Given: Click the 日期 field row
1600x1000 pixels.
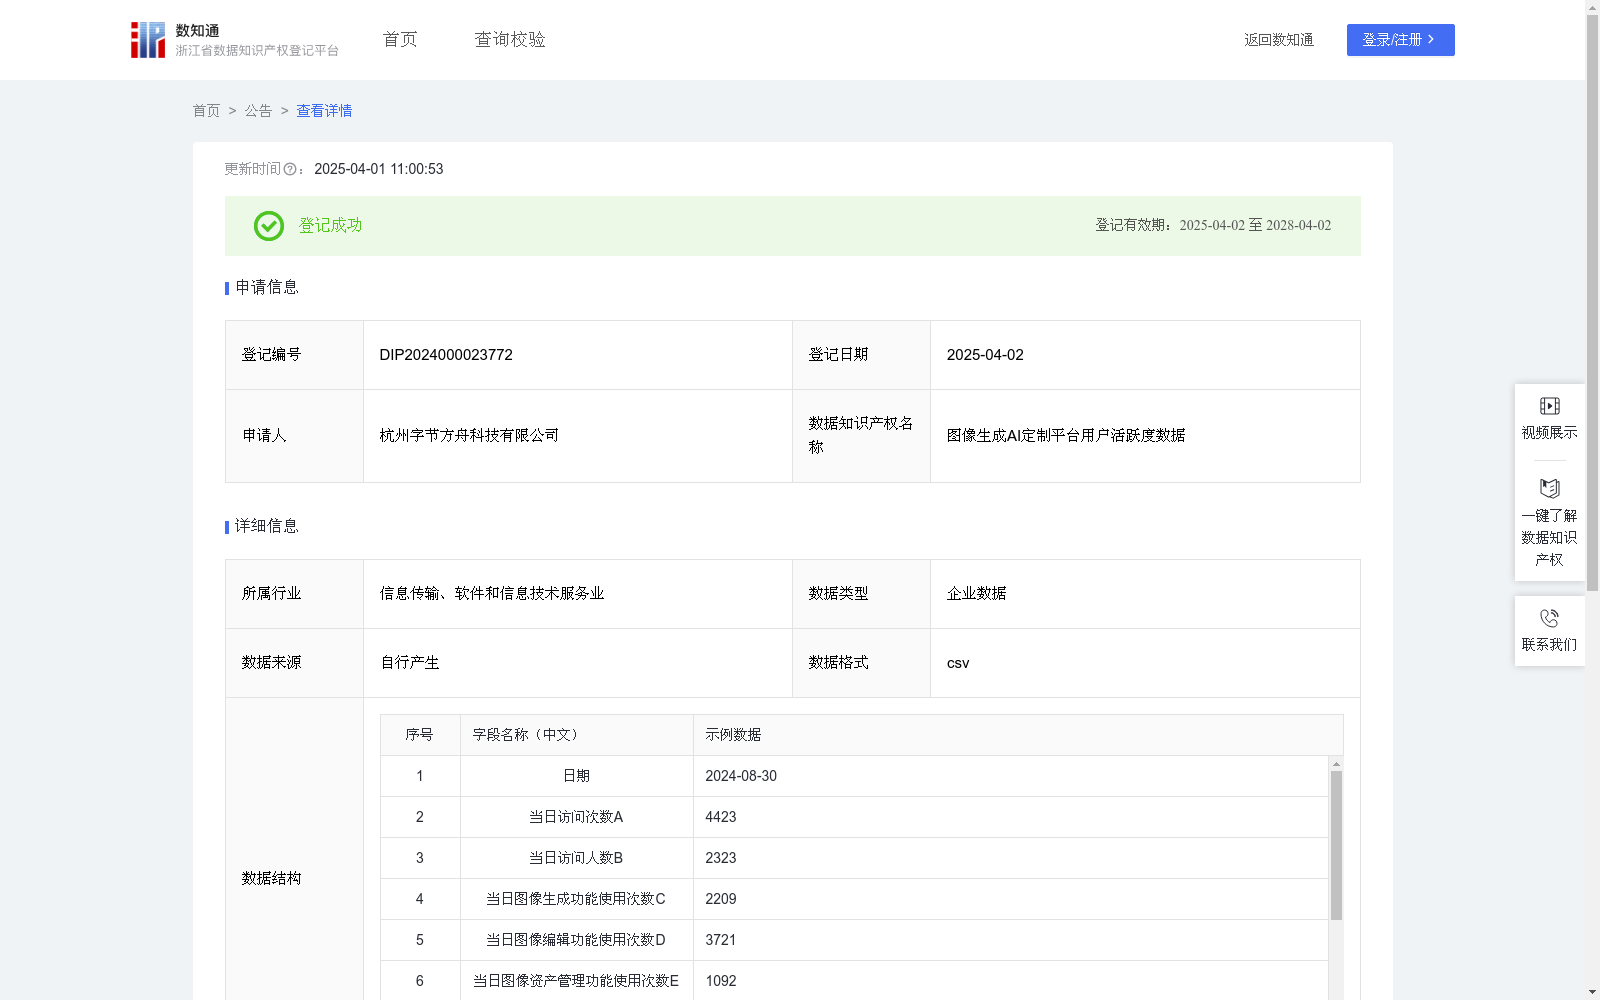Looking at the screenshot, I should coord(854,776).
